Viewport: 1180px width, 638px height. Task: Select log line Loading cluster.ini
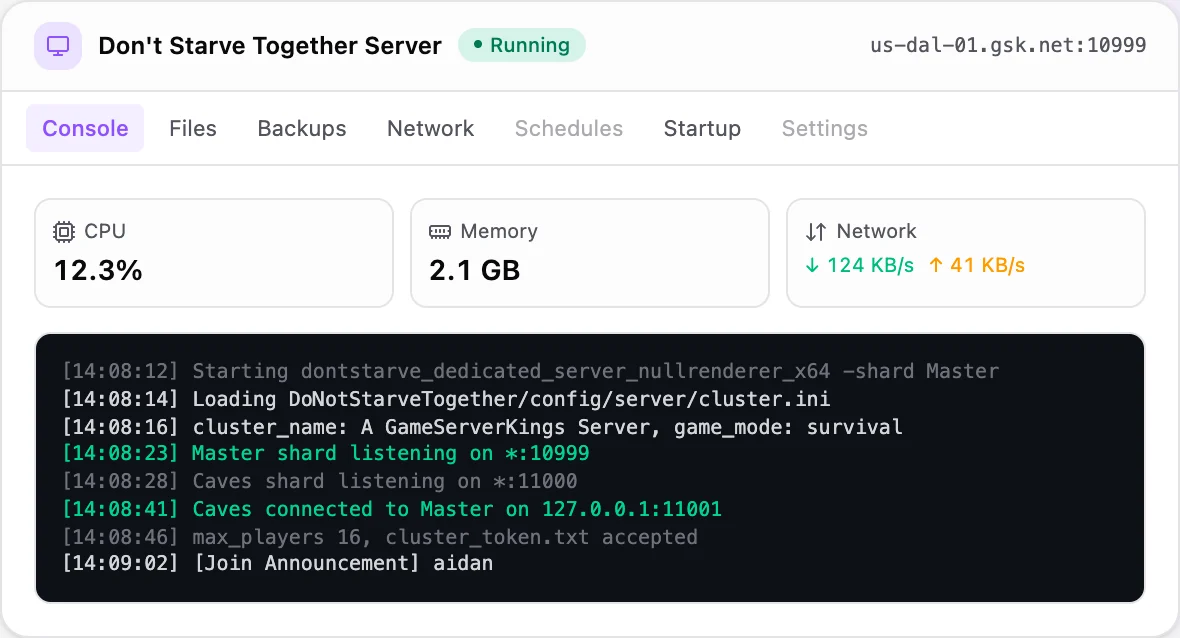coord(446,399)
